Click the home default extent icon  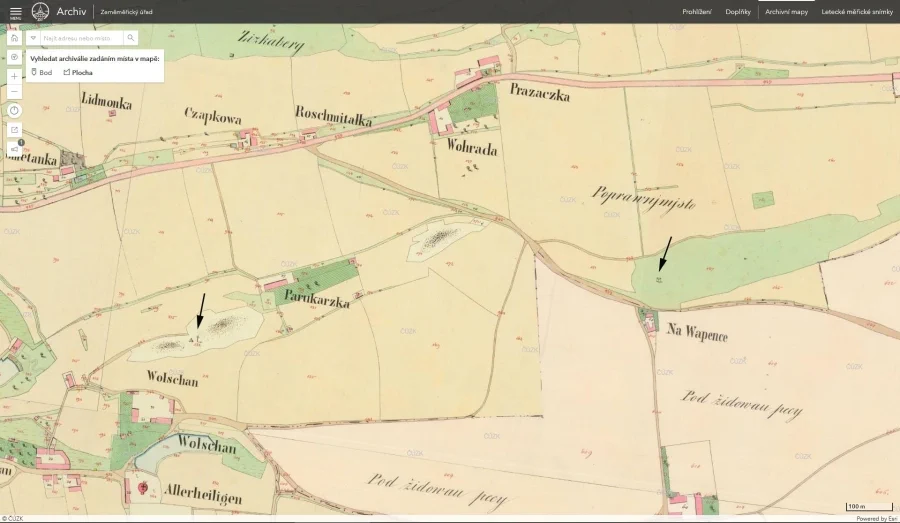(x=14, y=38)
